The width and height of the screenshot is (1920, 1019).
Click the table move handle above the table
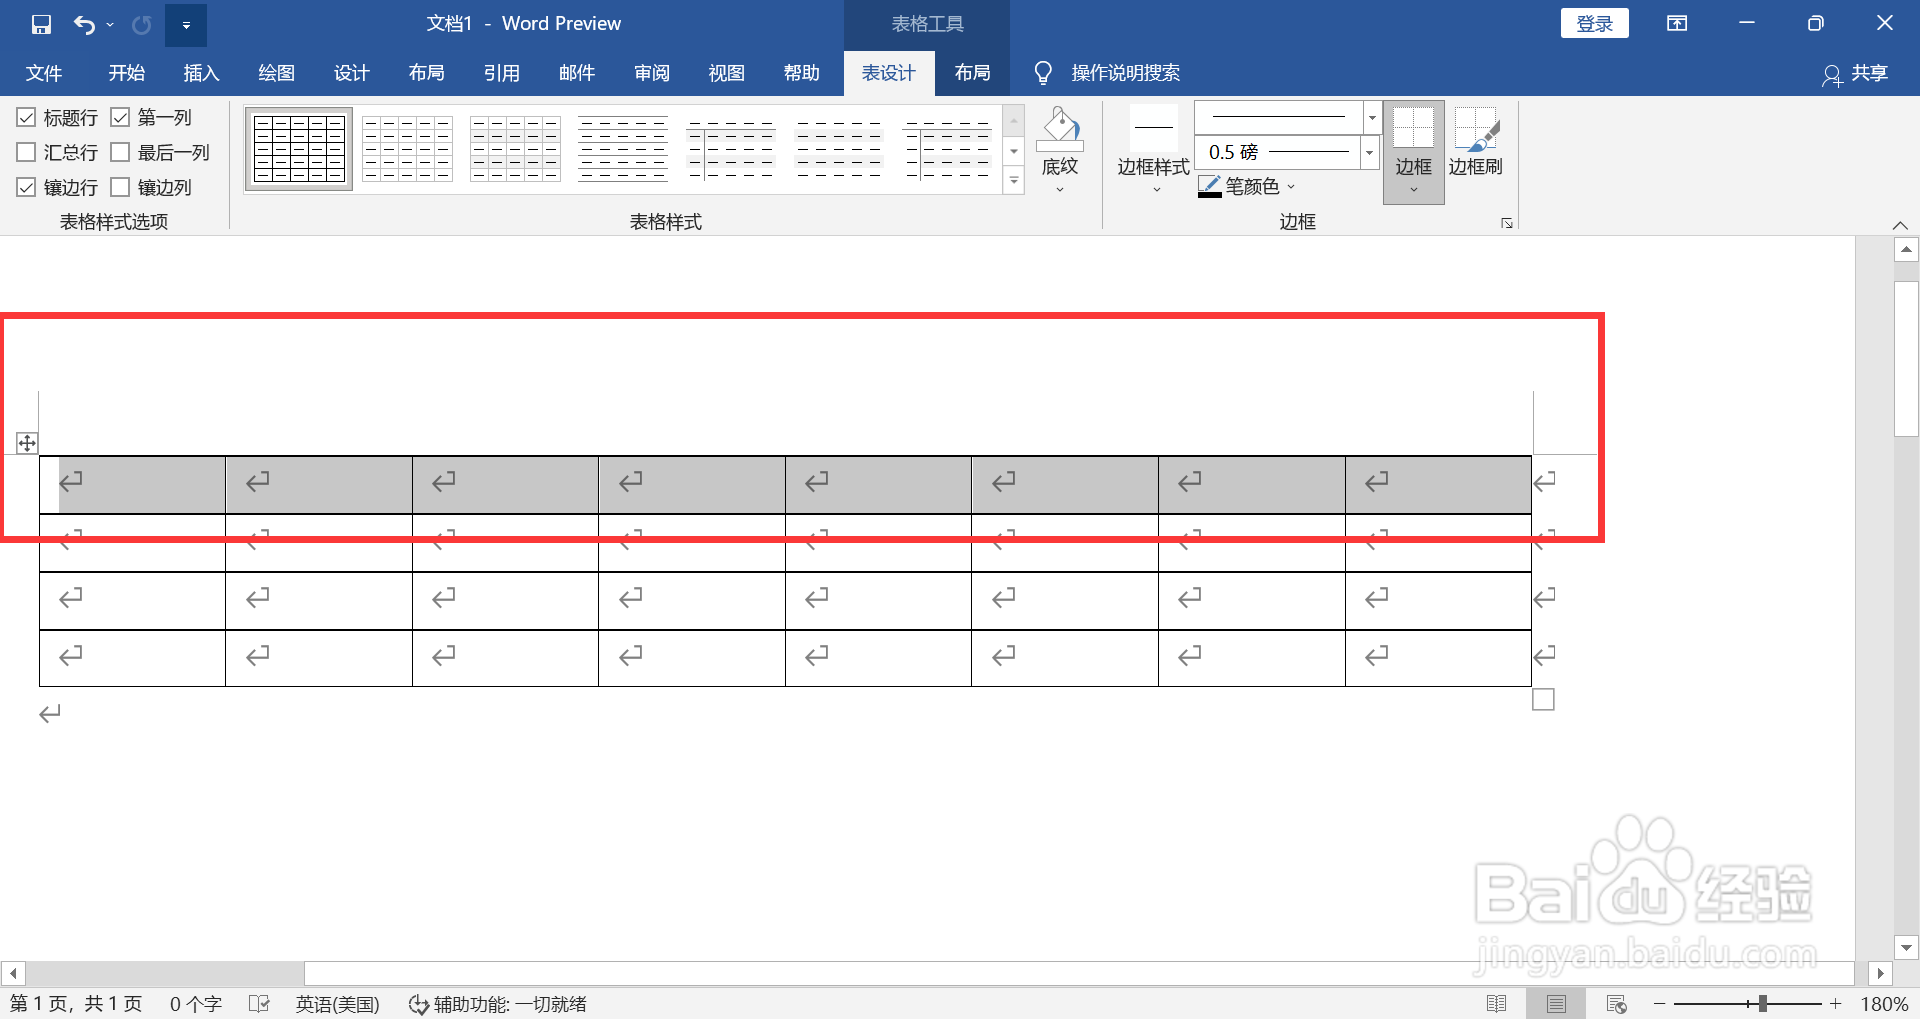click(x=27, y=441)
